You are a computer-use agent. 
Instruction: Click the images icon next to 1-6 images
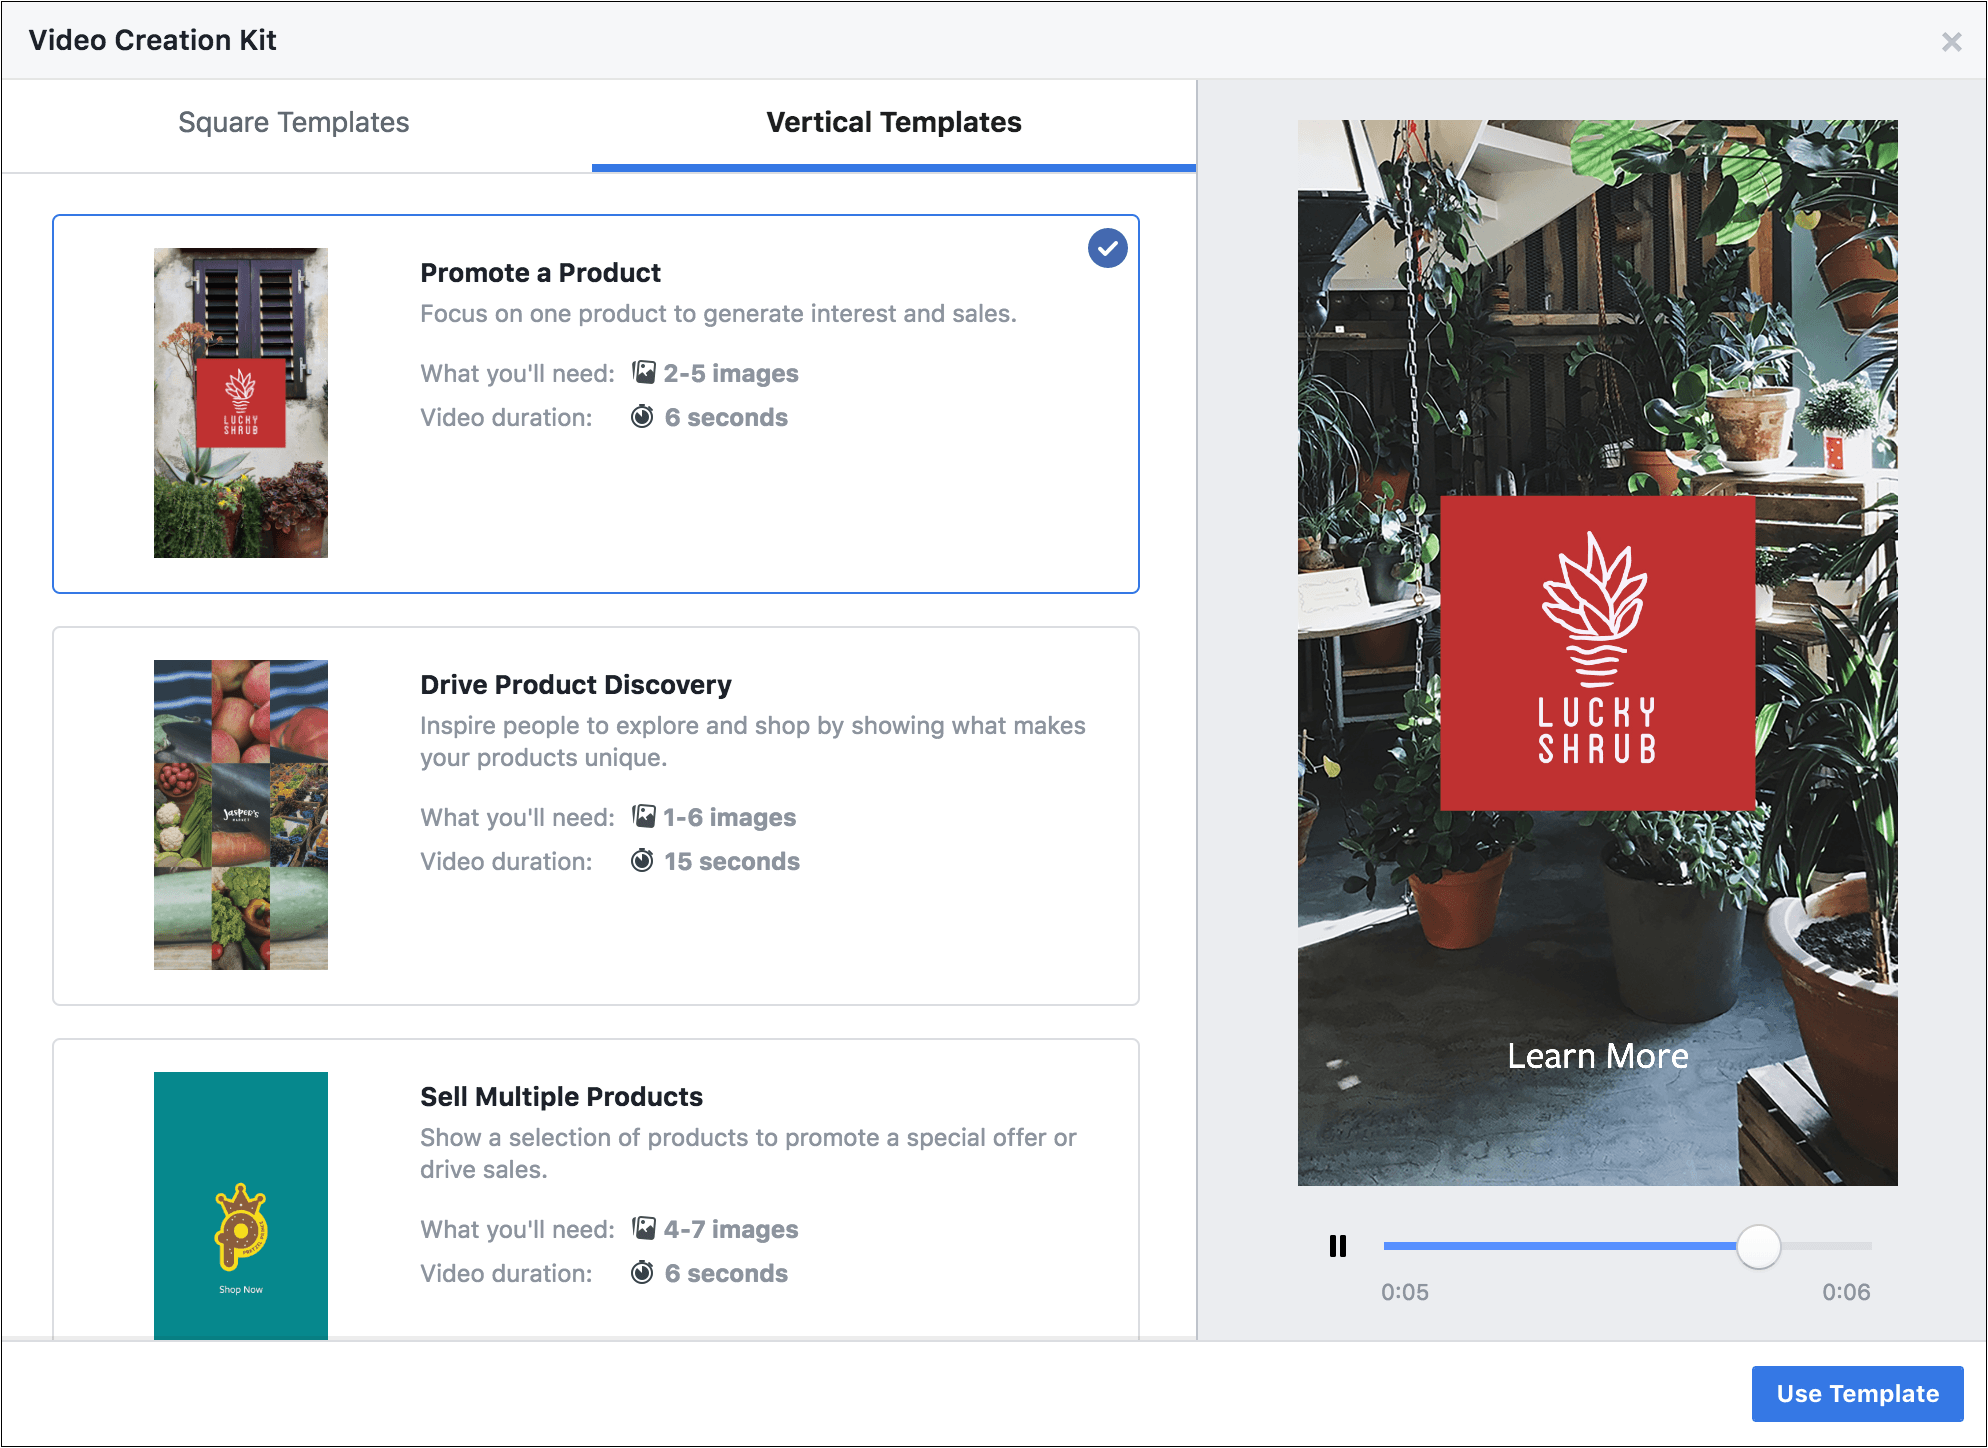click(644, 817)
